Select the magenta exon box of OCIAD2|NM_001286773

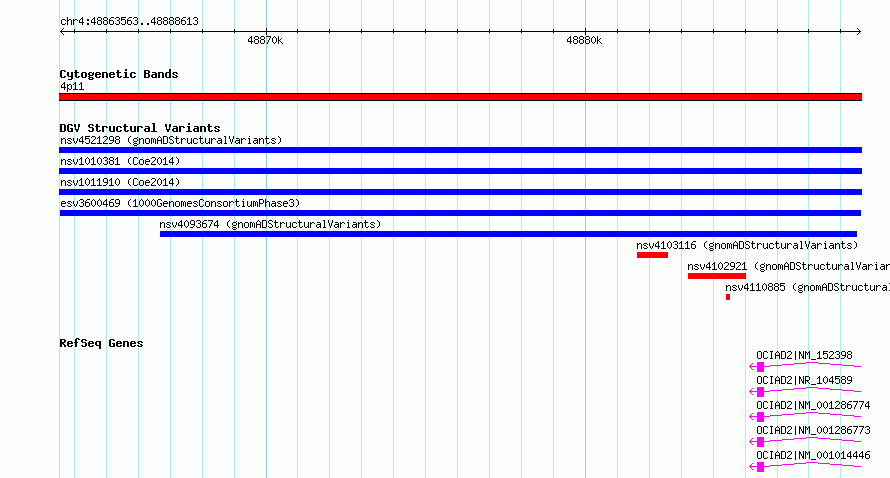pos(761,442)
